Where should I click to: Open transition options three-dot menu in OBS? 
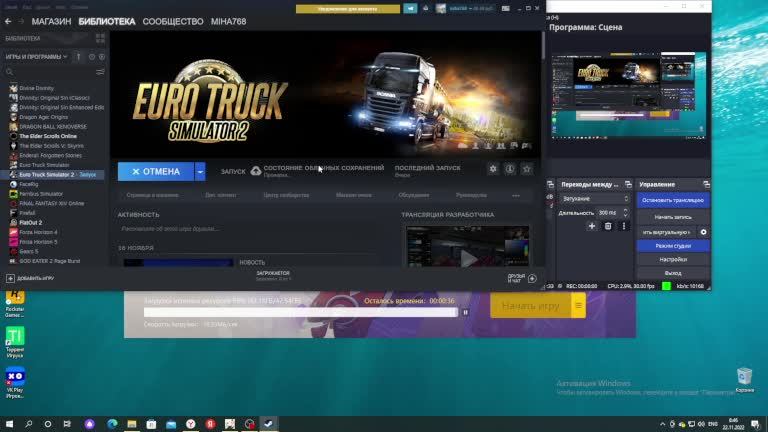pyautogui.click(x=624, y=226)
